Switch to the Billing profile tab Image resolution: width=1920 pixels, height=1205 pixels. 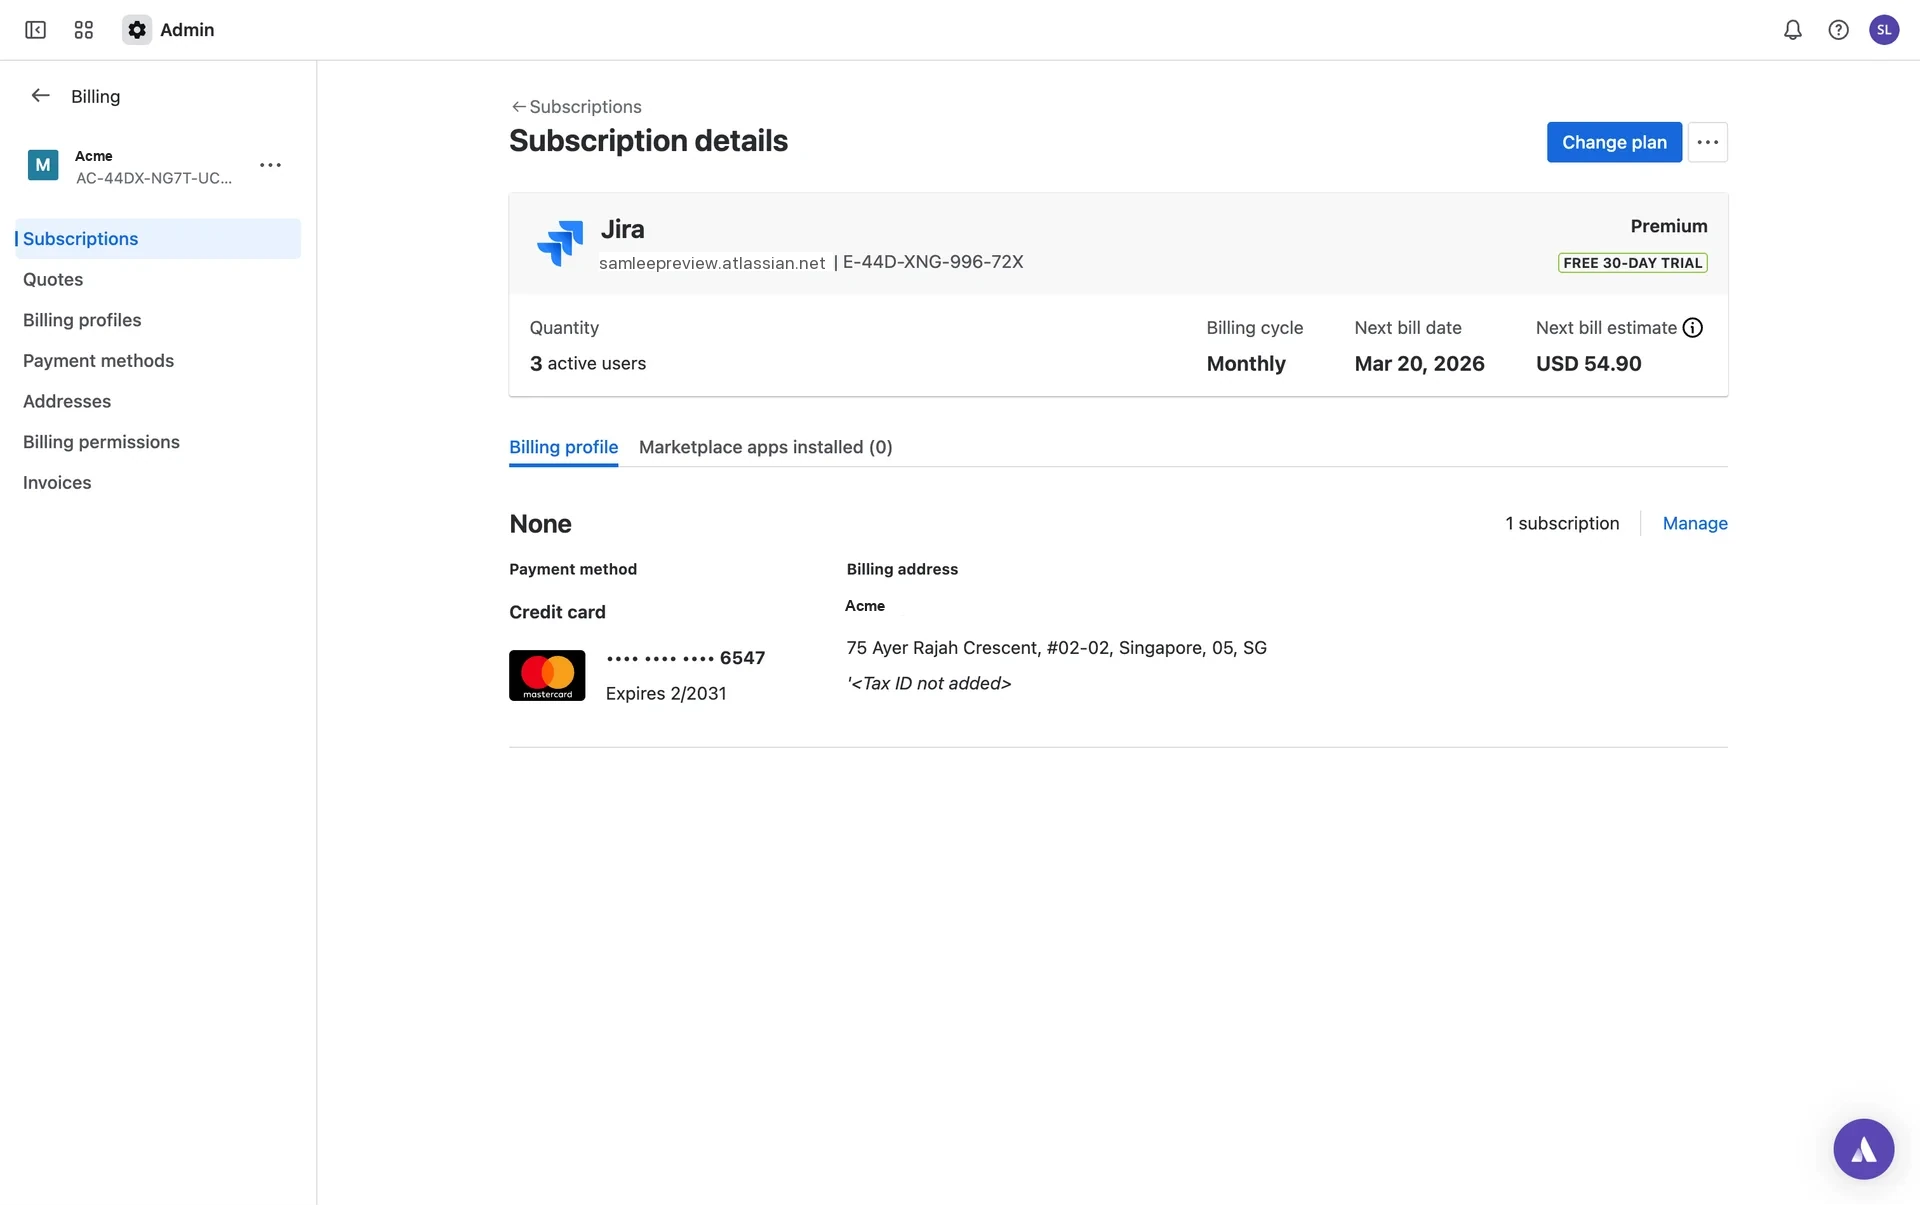tap(563, 447)
